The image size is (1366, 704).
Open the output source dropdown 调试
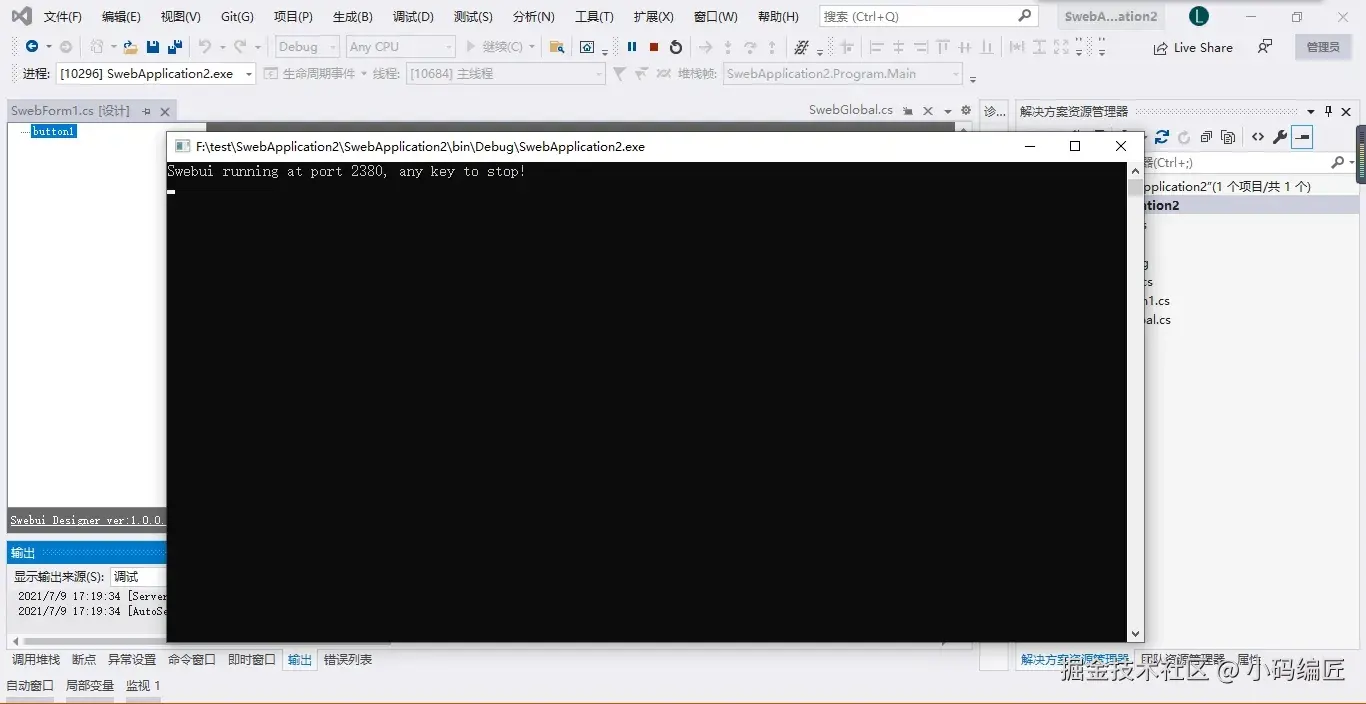pos(138,577)
